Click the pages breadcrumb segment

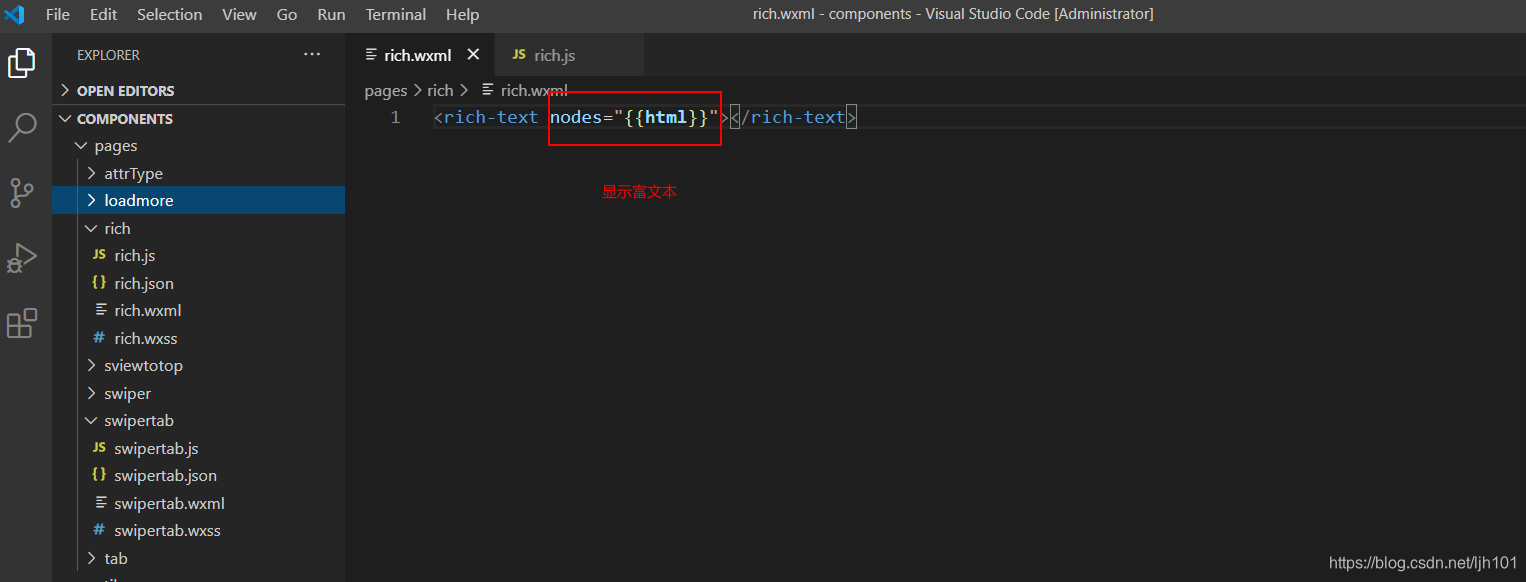click(386, 90)
